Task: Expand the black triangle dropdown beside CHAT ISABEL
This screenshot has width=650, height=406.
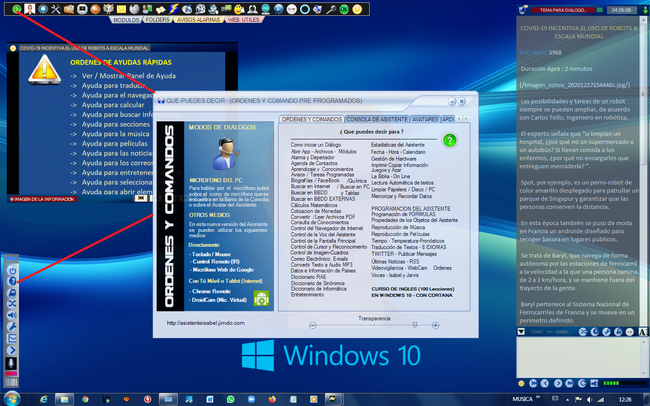Action: 521,331
